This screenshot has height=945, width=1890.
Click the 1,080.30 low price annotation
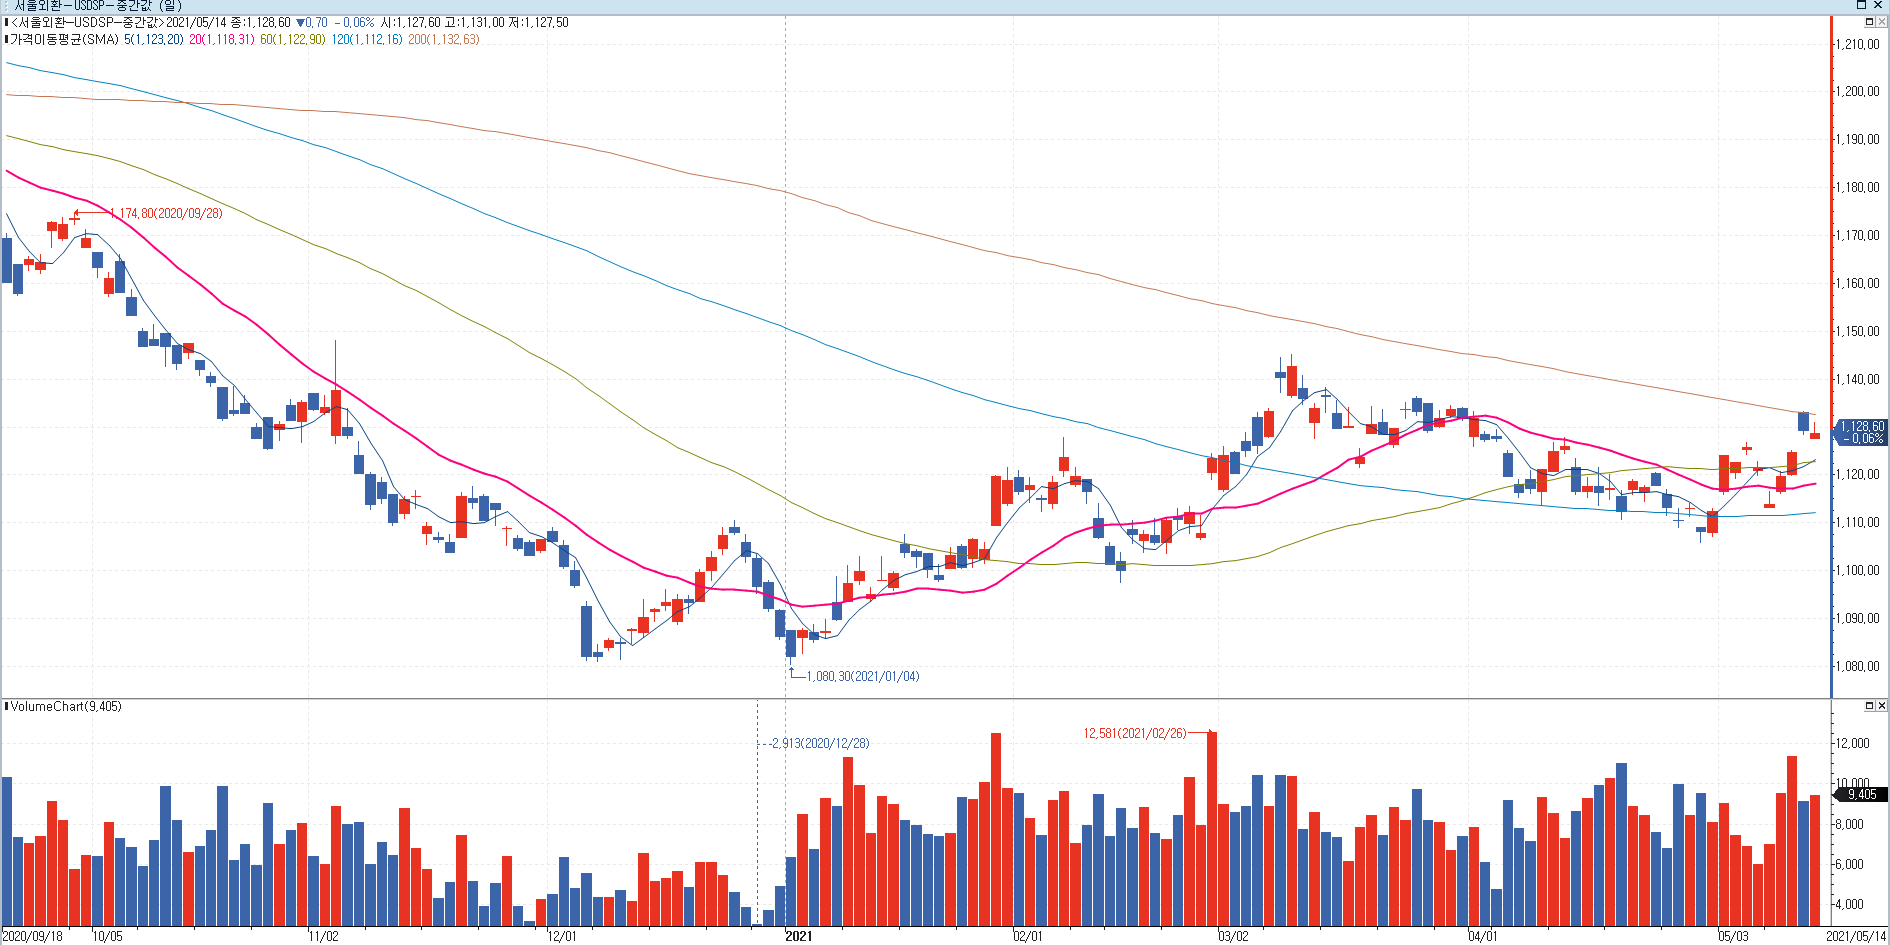[863, 677]
